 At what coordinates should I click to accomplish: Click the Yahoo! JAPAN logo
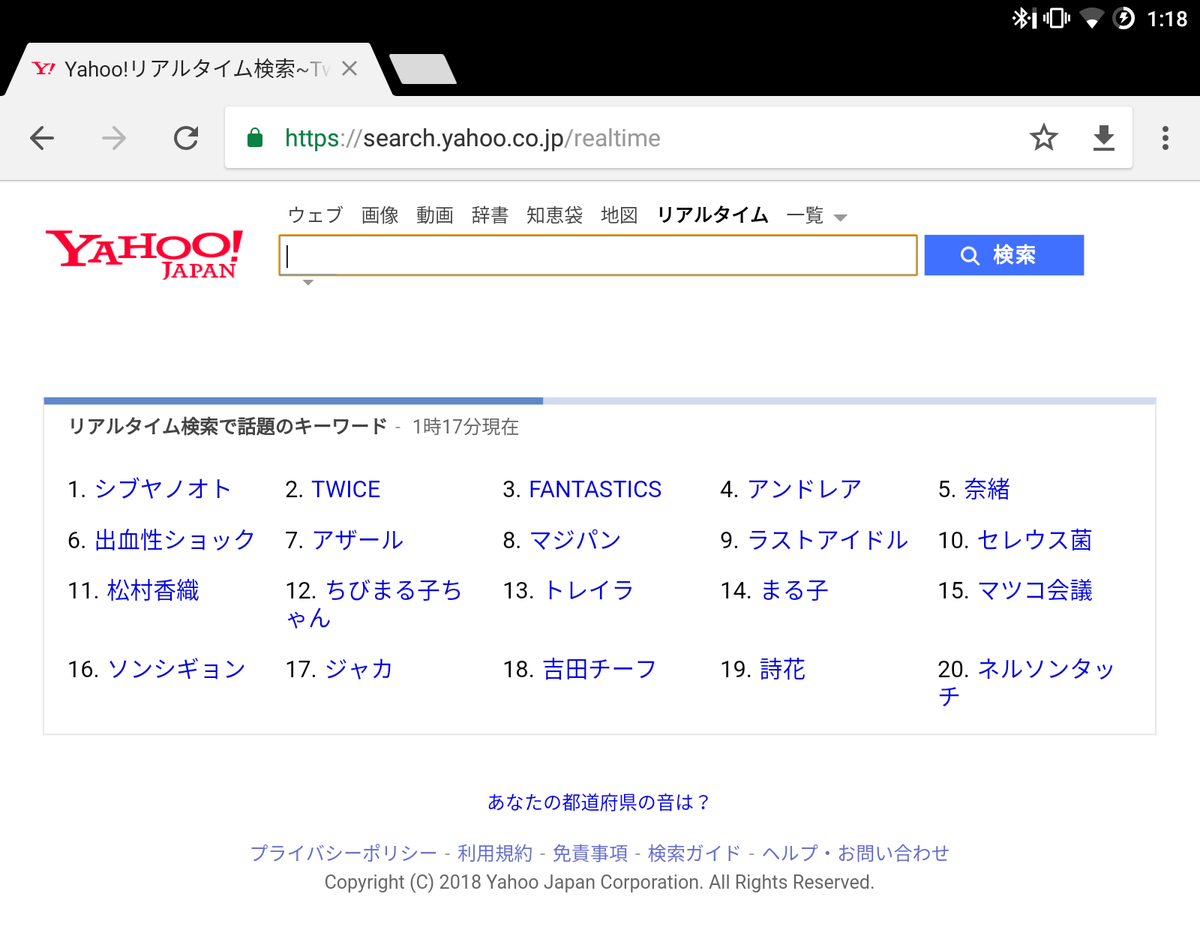coord(144,254)
